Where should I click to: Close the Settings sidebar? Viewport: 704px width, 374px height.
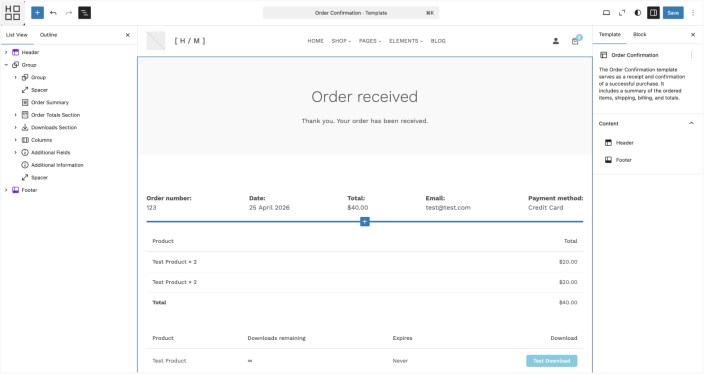(693, 35)
